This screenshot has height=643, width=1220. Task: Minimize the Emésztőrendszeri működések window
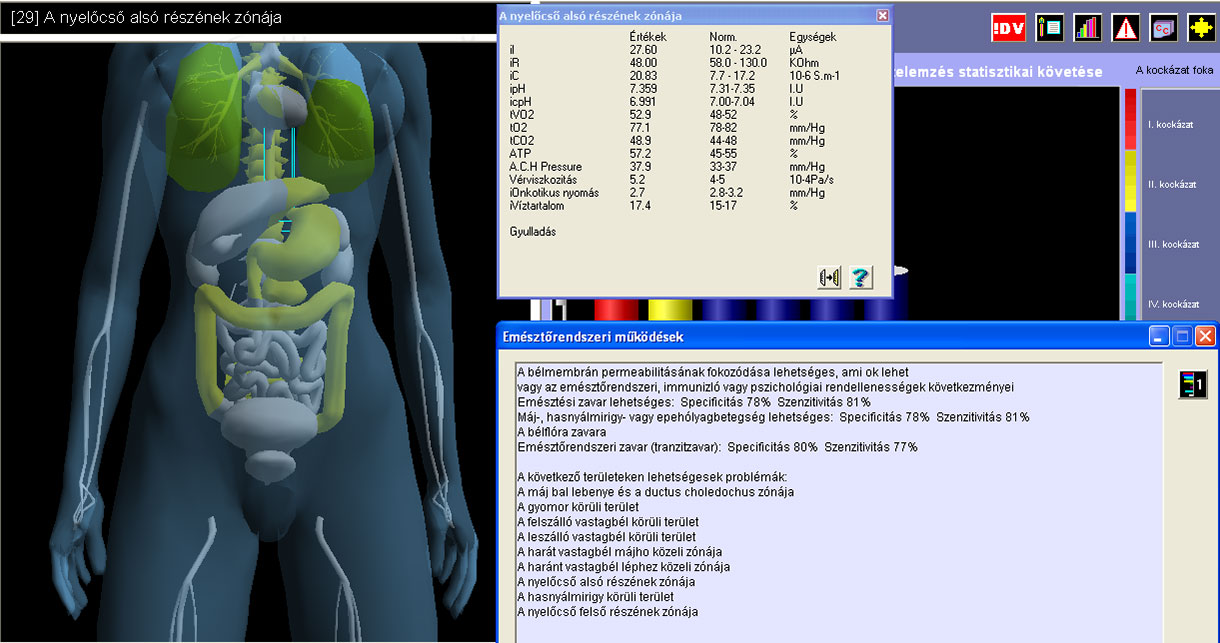click(1159, 336)
